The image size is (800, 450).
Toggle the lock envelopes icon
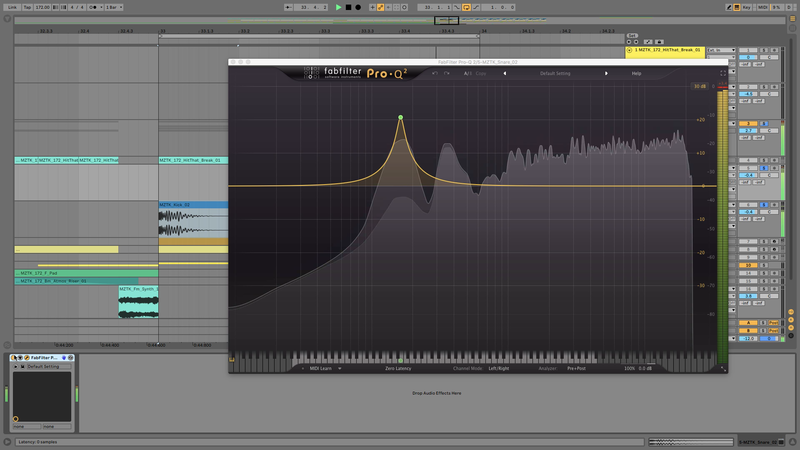pyautogui.click(x=659, y=42)
